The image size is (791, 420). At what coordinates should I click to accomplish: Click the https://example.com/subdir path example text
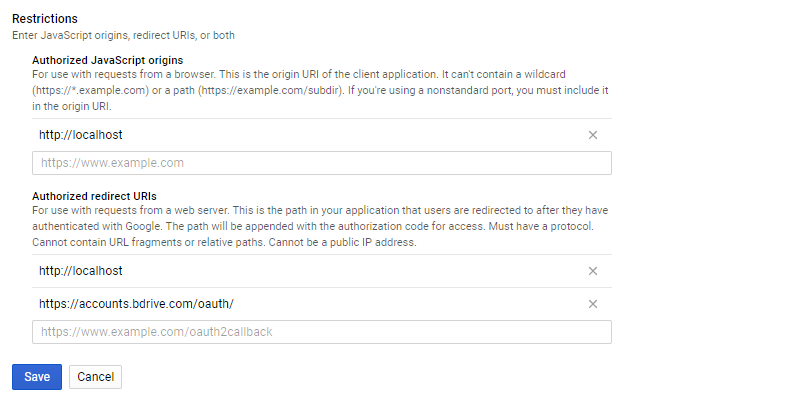pos(270,91)
